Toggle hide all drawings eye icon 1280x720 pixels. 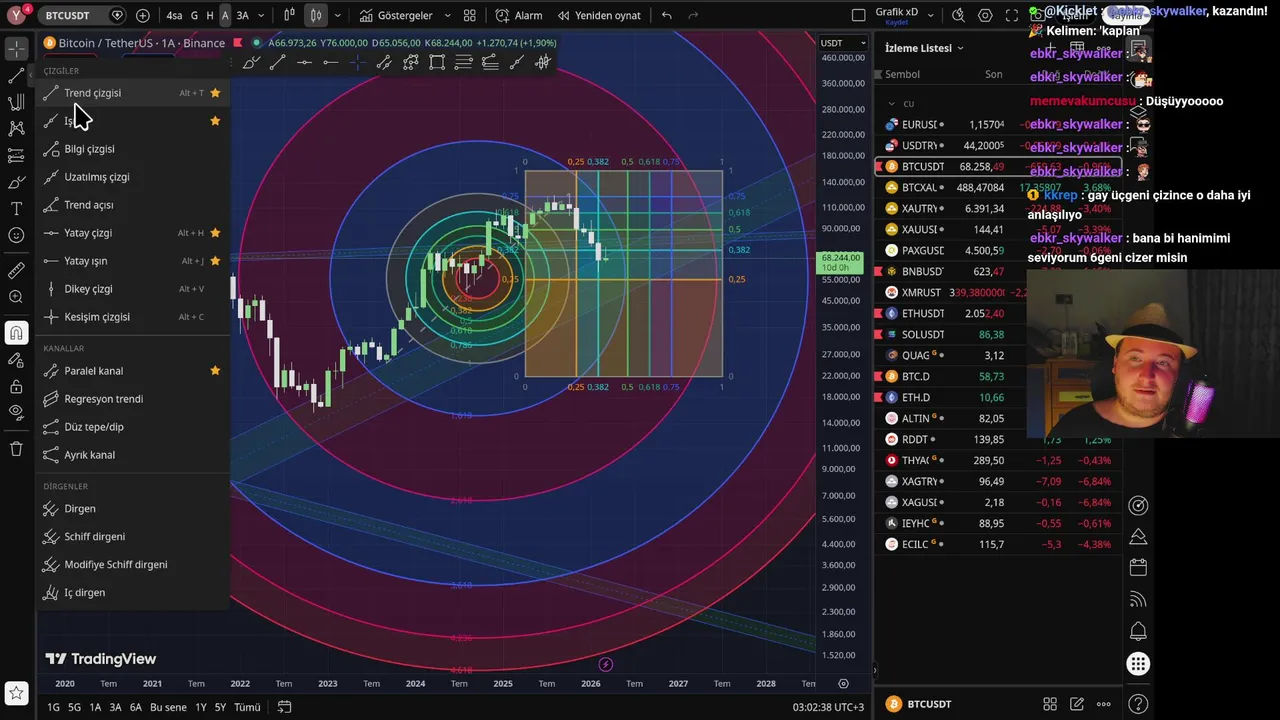[16, 412]
